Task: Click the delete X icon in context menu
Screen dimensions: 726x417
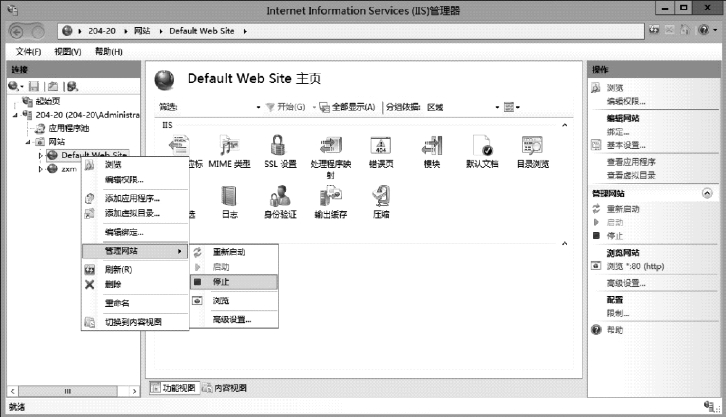Action: tap(90, 285)
